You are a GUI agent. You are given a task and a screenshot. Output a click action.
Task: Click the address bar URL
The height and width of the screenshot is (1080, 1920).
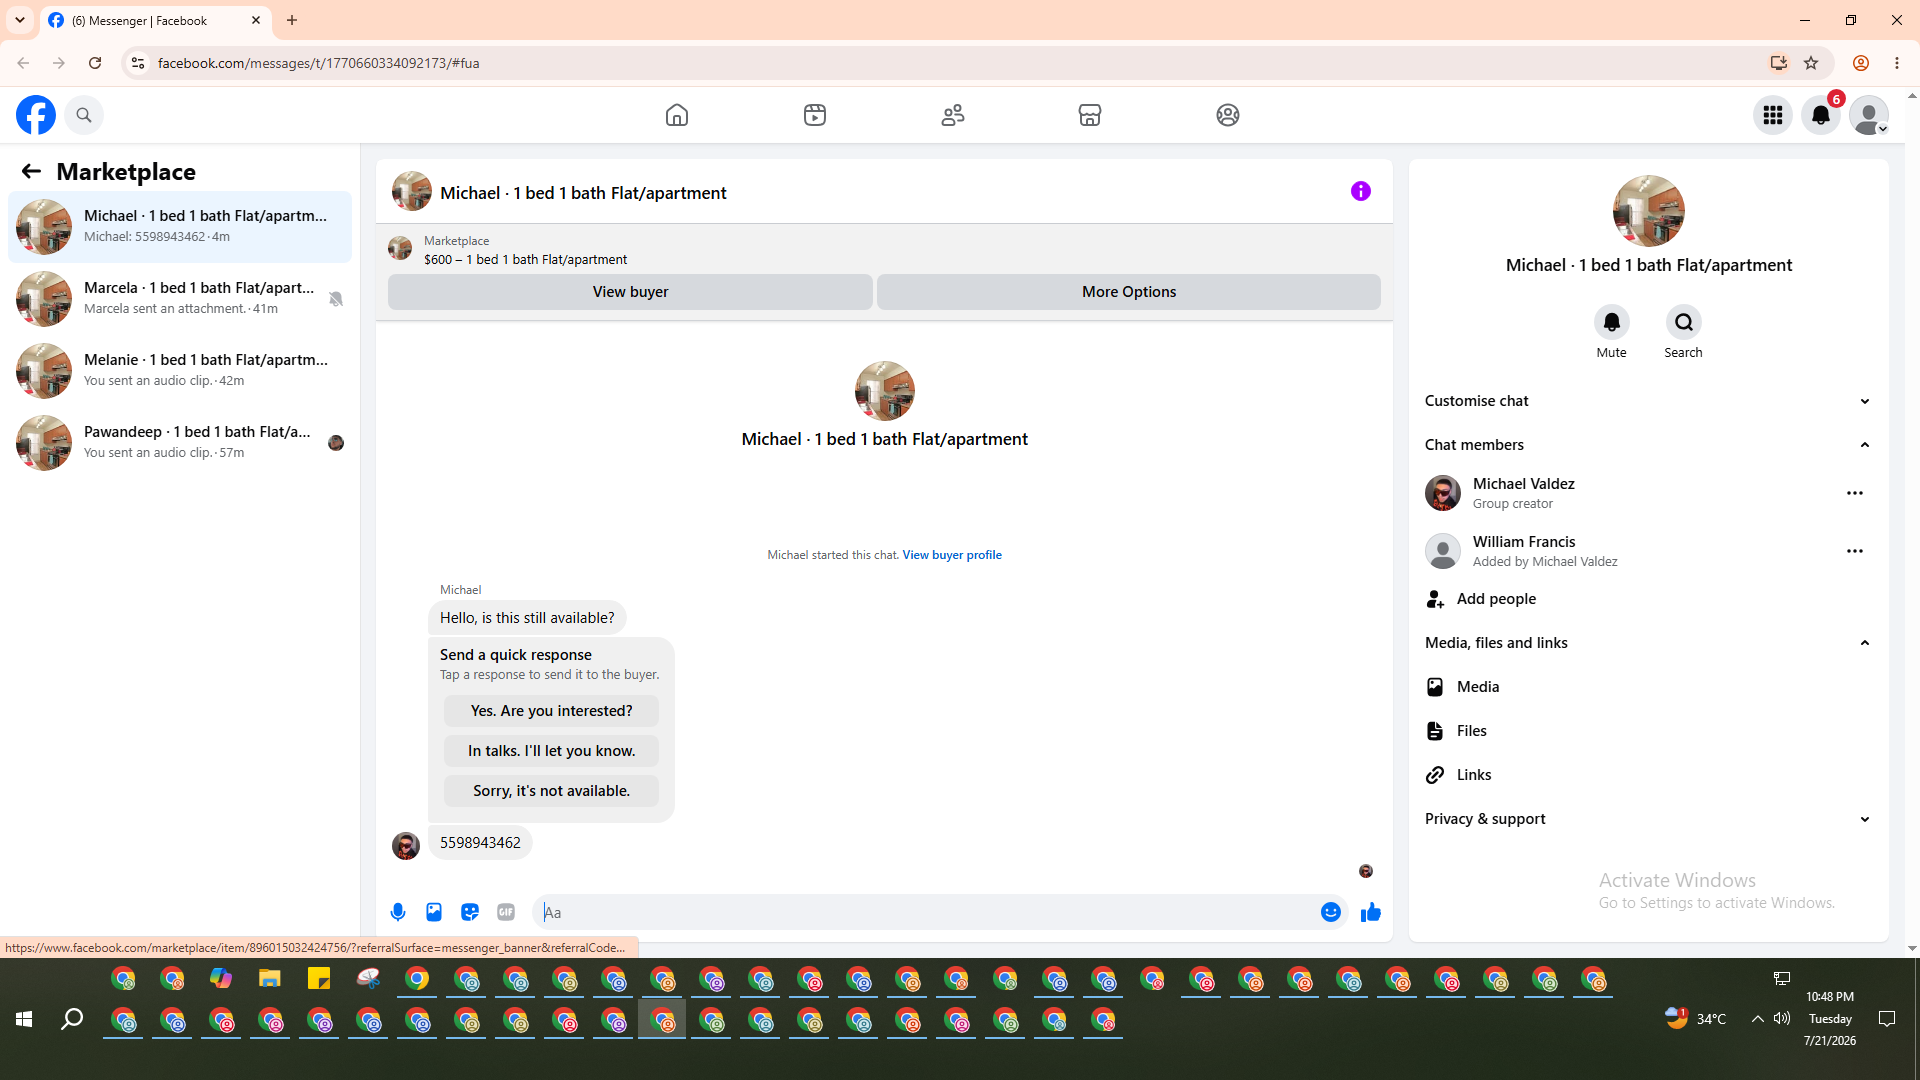(x=318, y=63)
